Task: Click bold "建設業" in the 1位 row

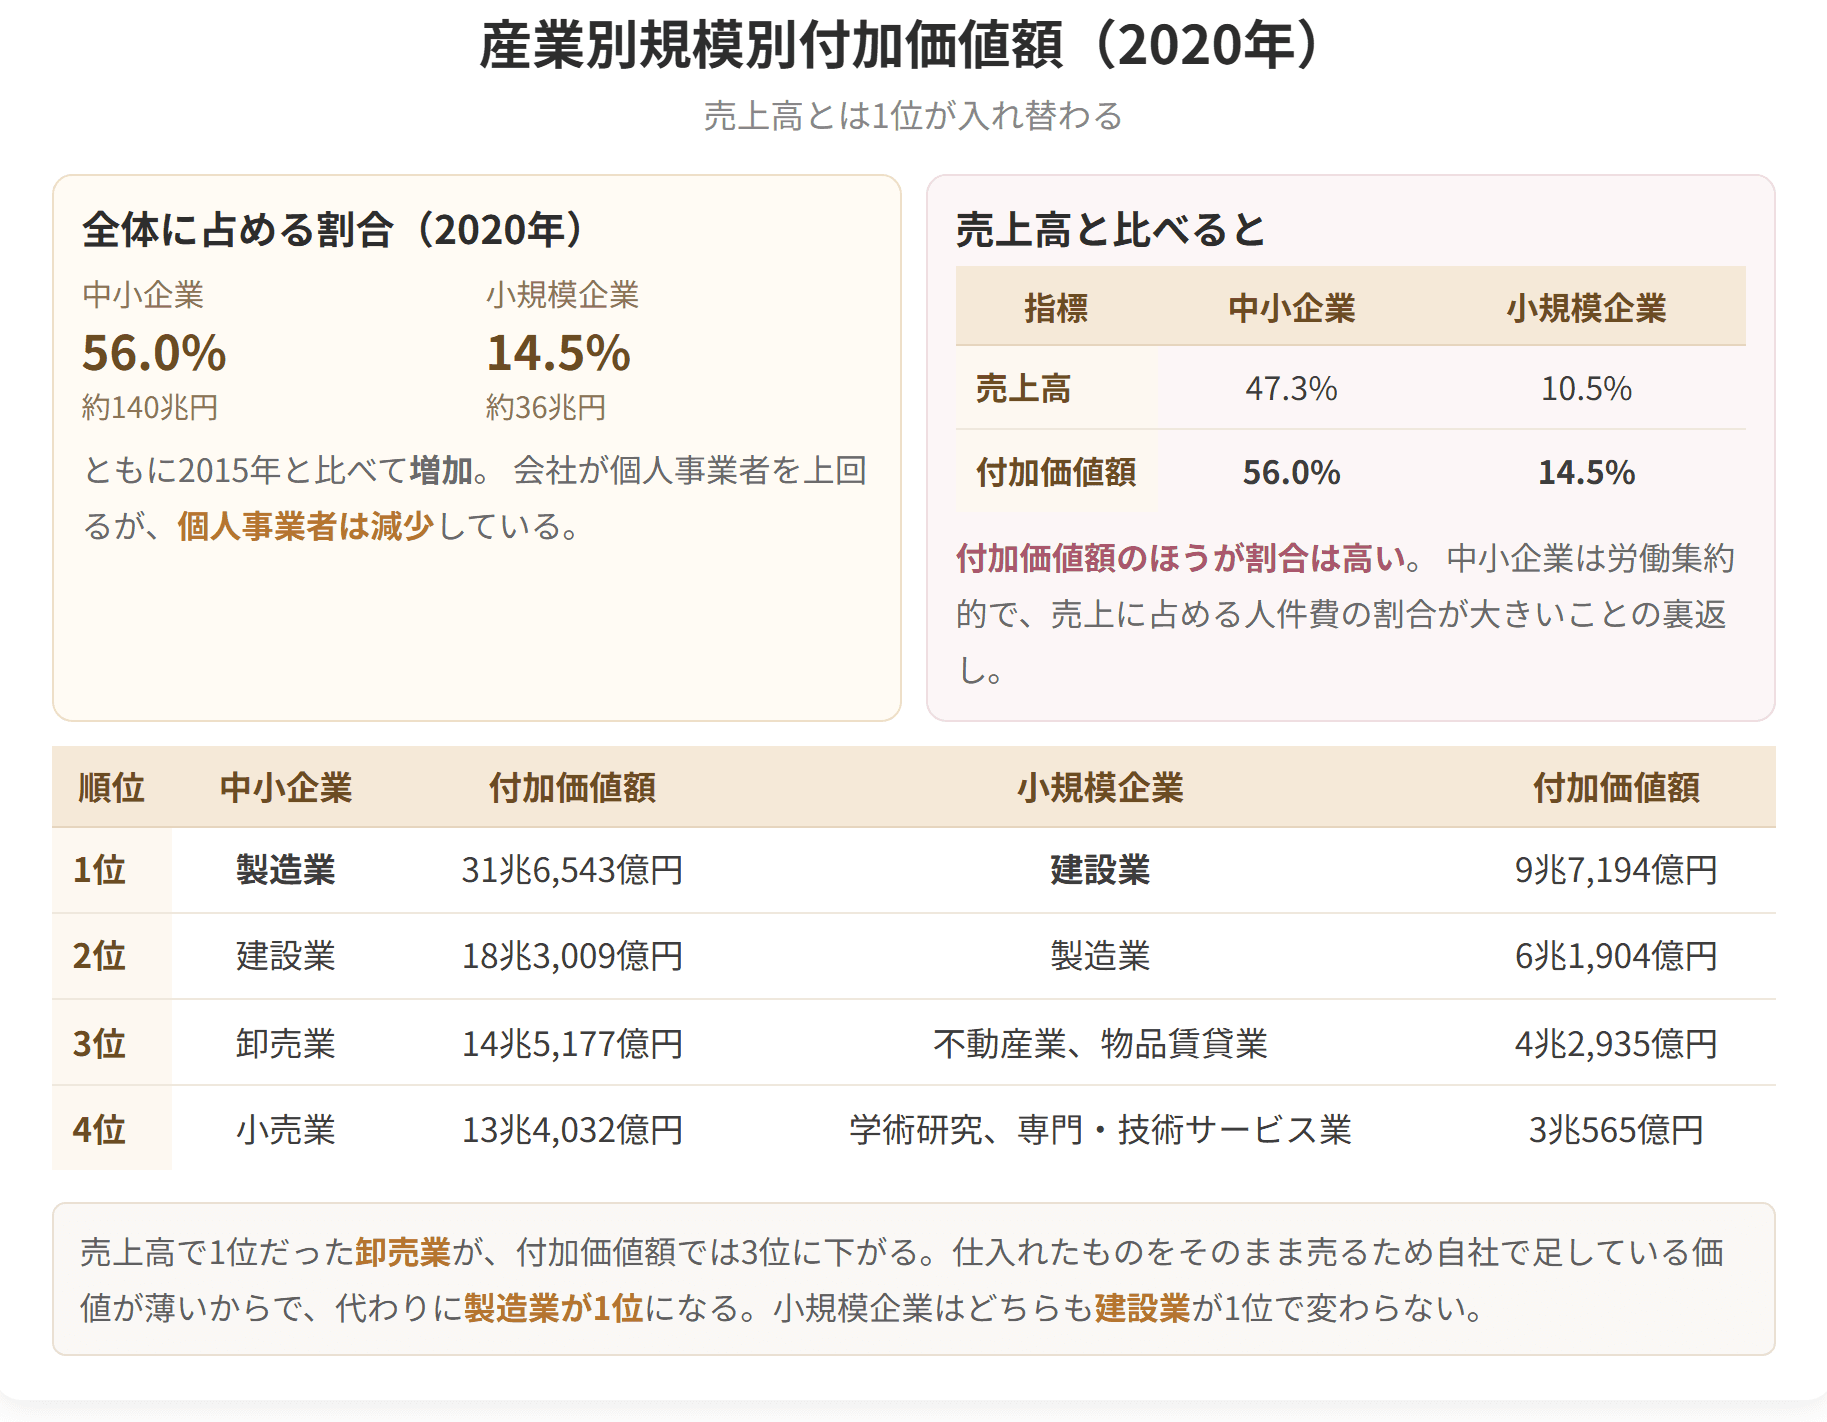Action: (1100, 870)
